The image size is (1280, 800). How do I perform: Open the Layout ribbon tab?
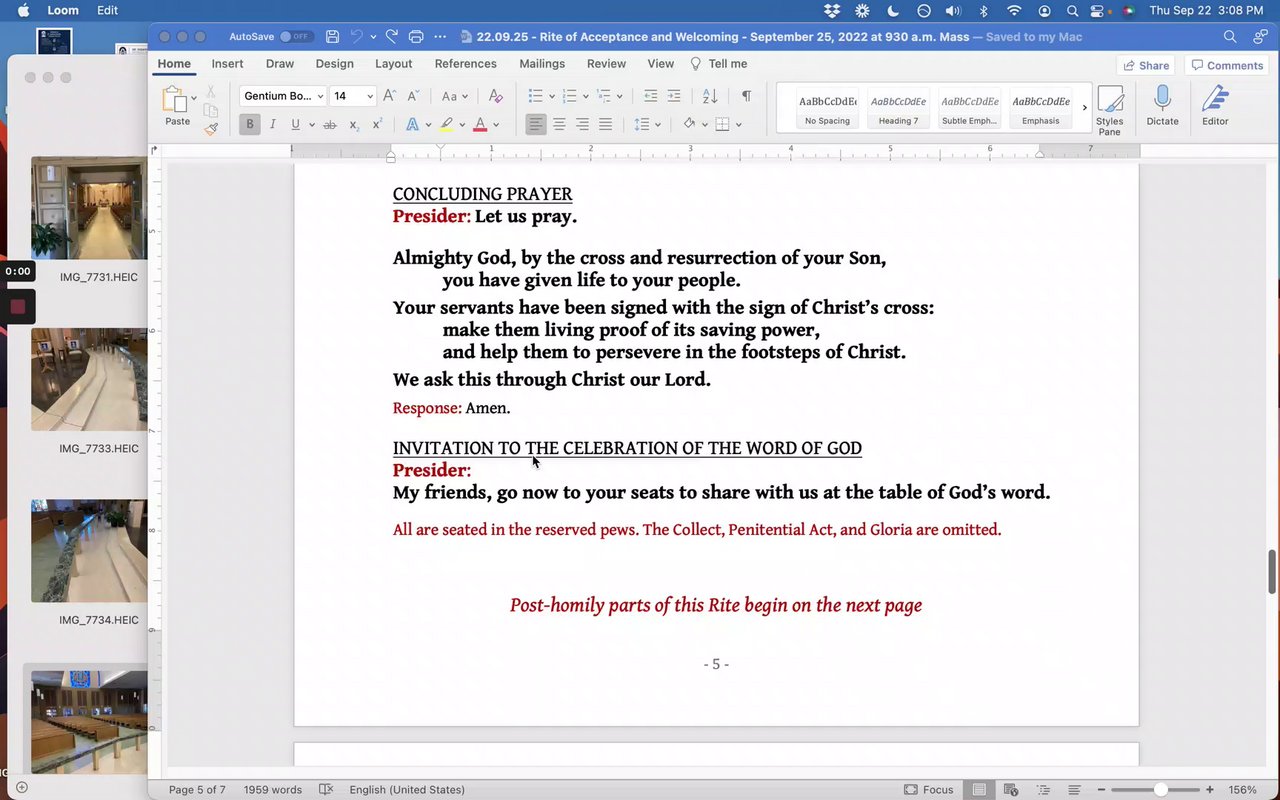pyautogui.click(x=393, y=63)
